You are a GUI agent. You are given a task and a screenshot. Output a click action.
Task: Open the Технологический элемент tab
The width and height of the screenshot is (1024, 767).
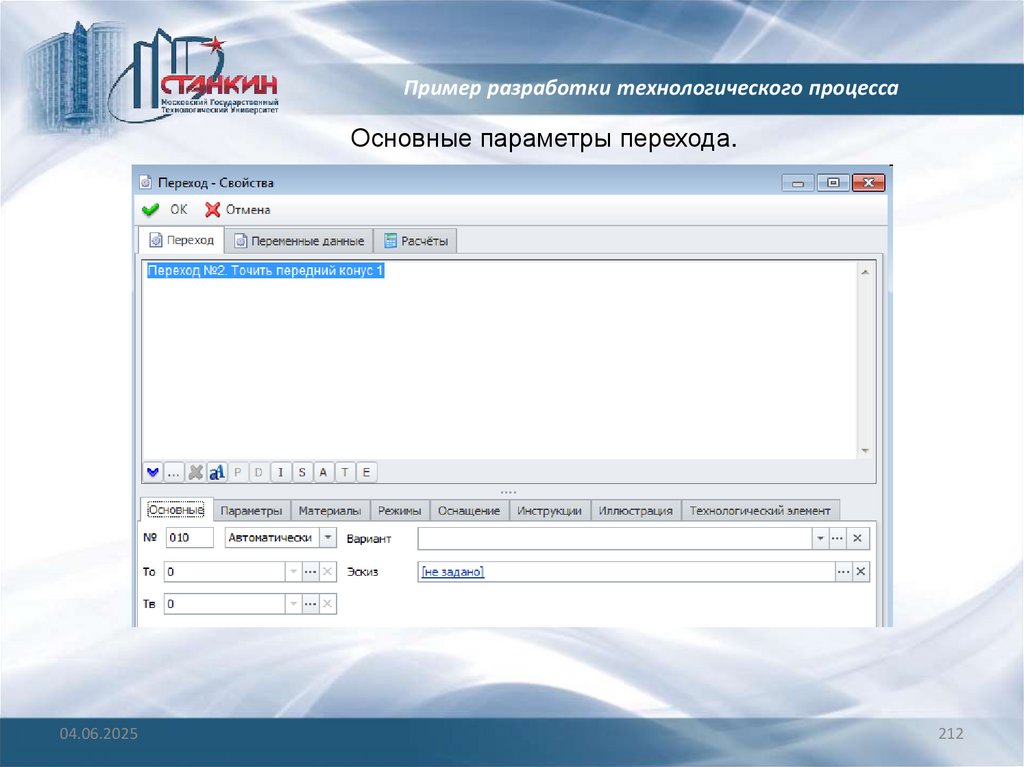760,511
